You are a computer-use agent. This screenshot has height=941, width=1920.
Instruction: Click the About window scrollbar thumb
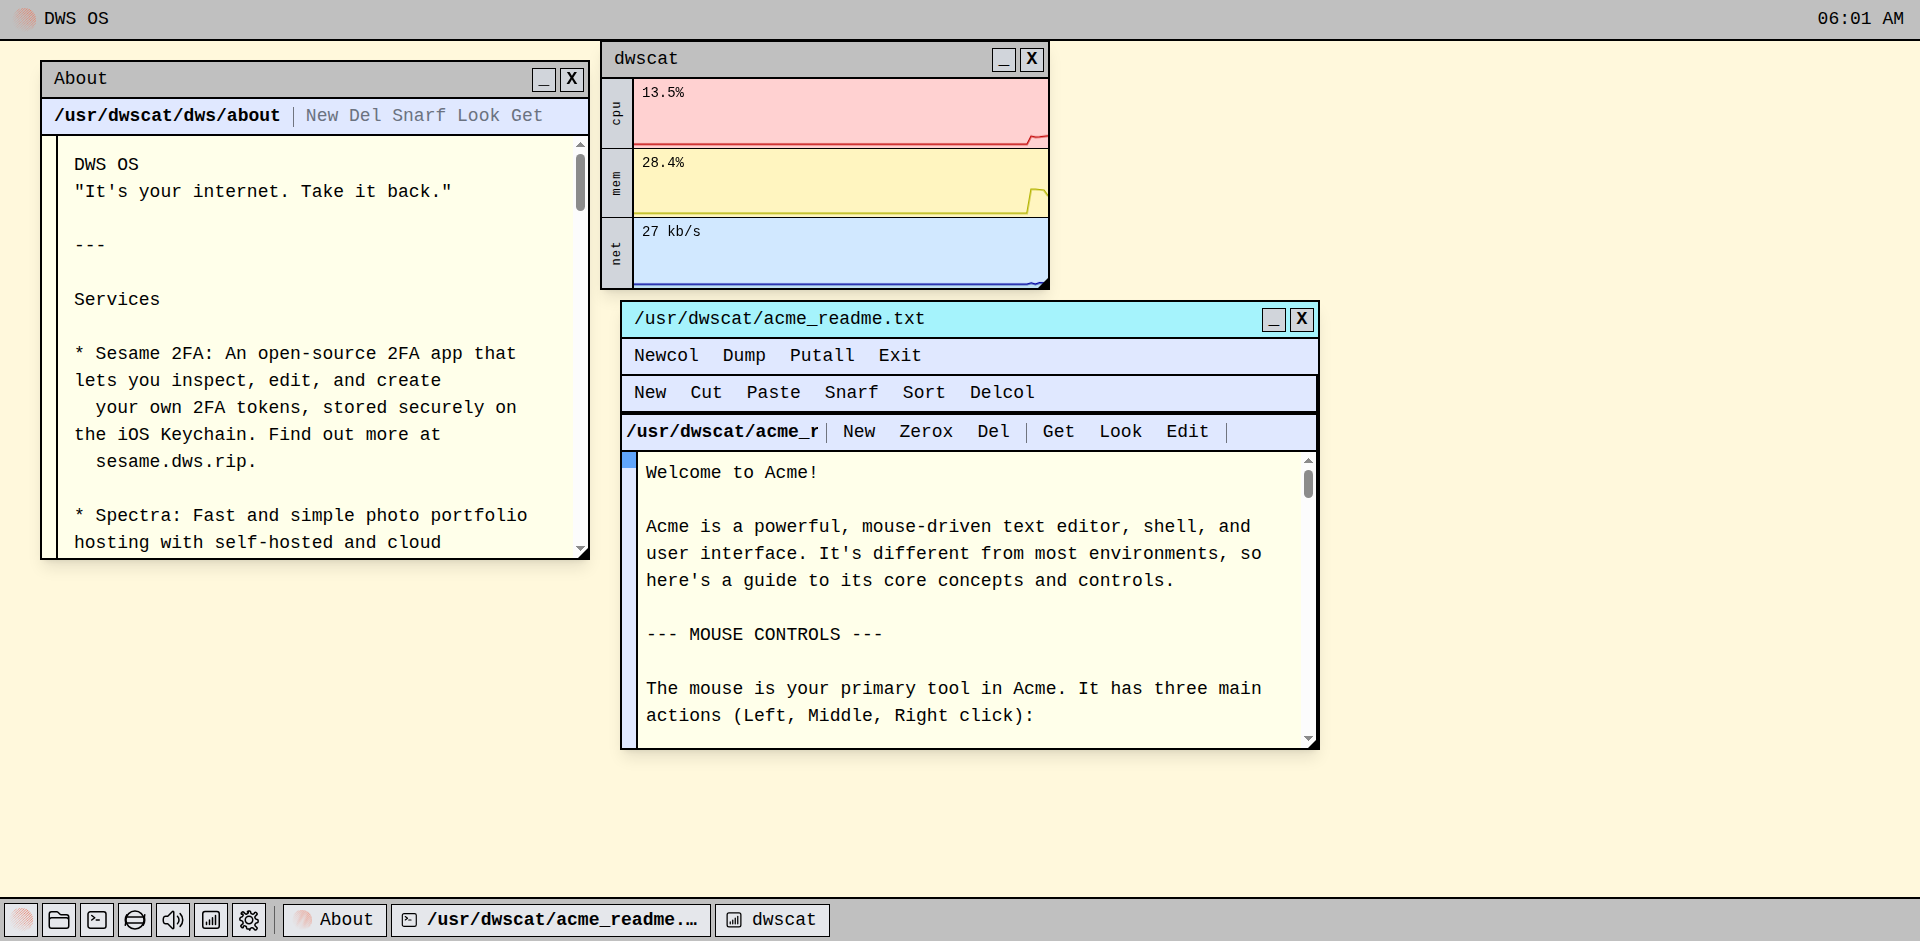point(580,182)
